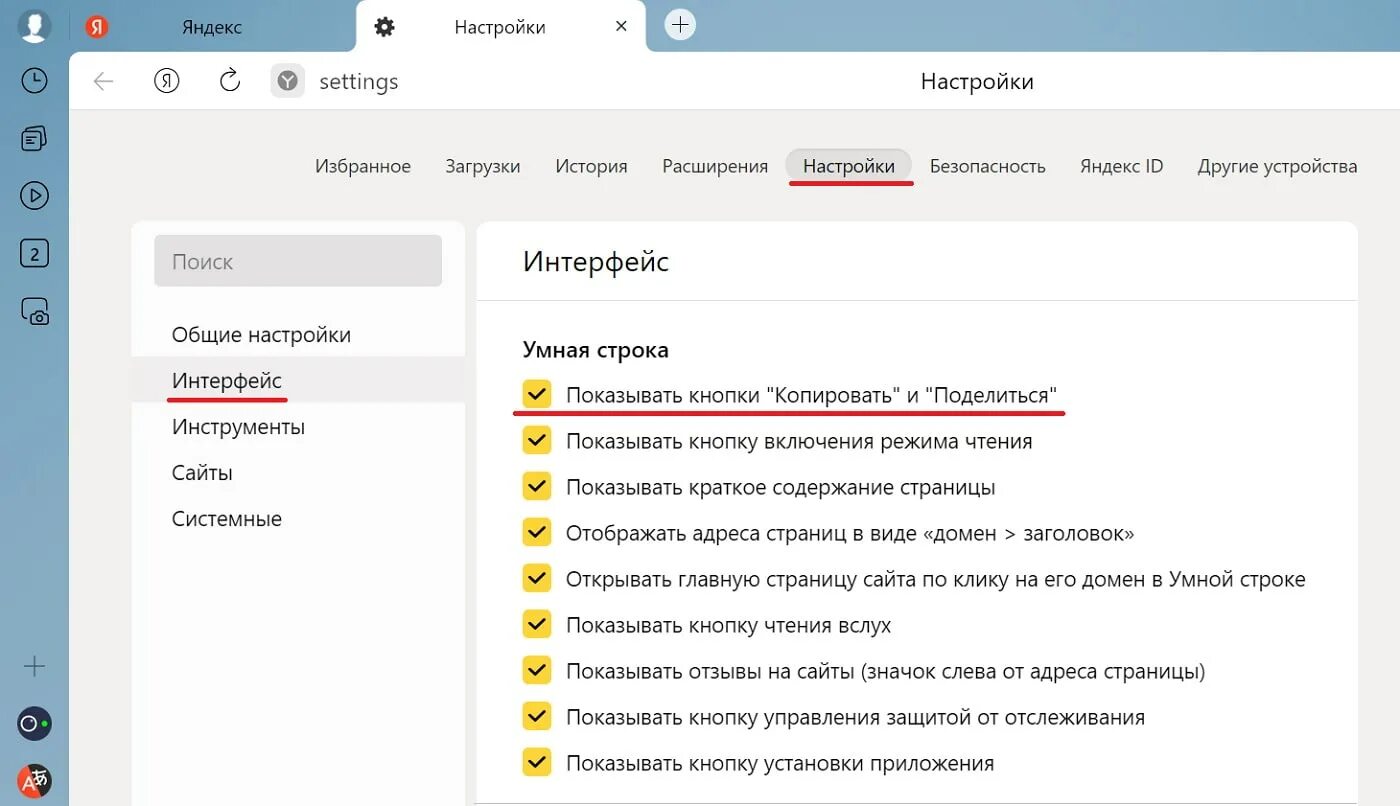Screen dimensions: 1400x806
Task: Open the Расширения section
Action: click(x=715, y=166)
